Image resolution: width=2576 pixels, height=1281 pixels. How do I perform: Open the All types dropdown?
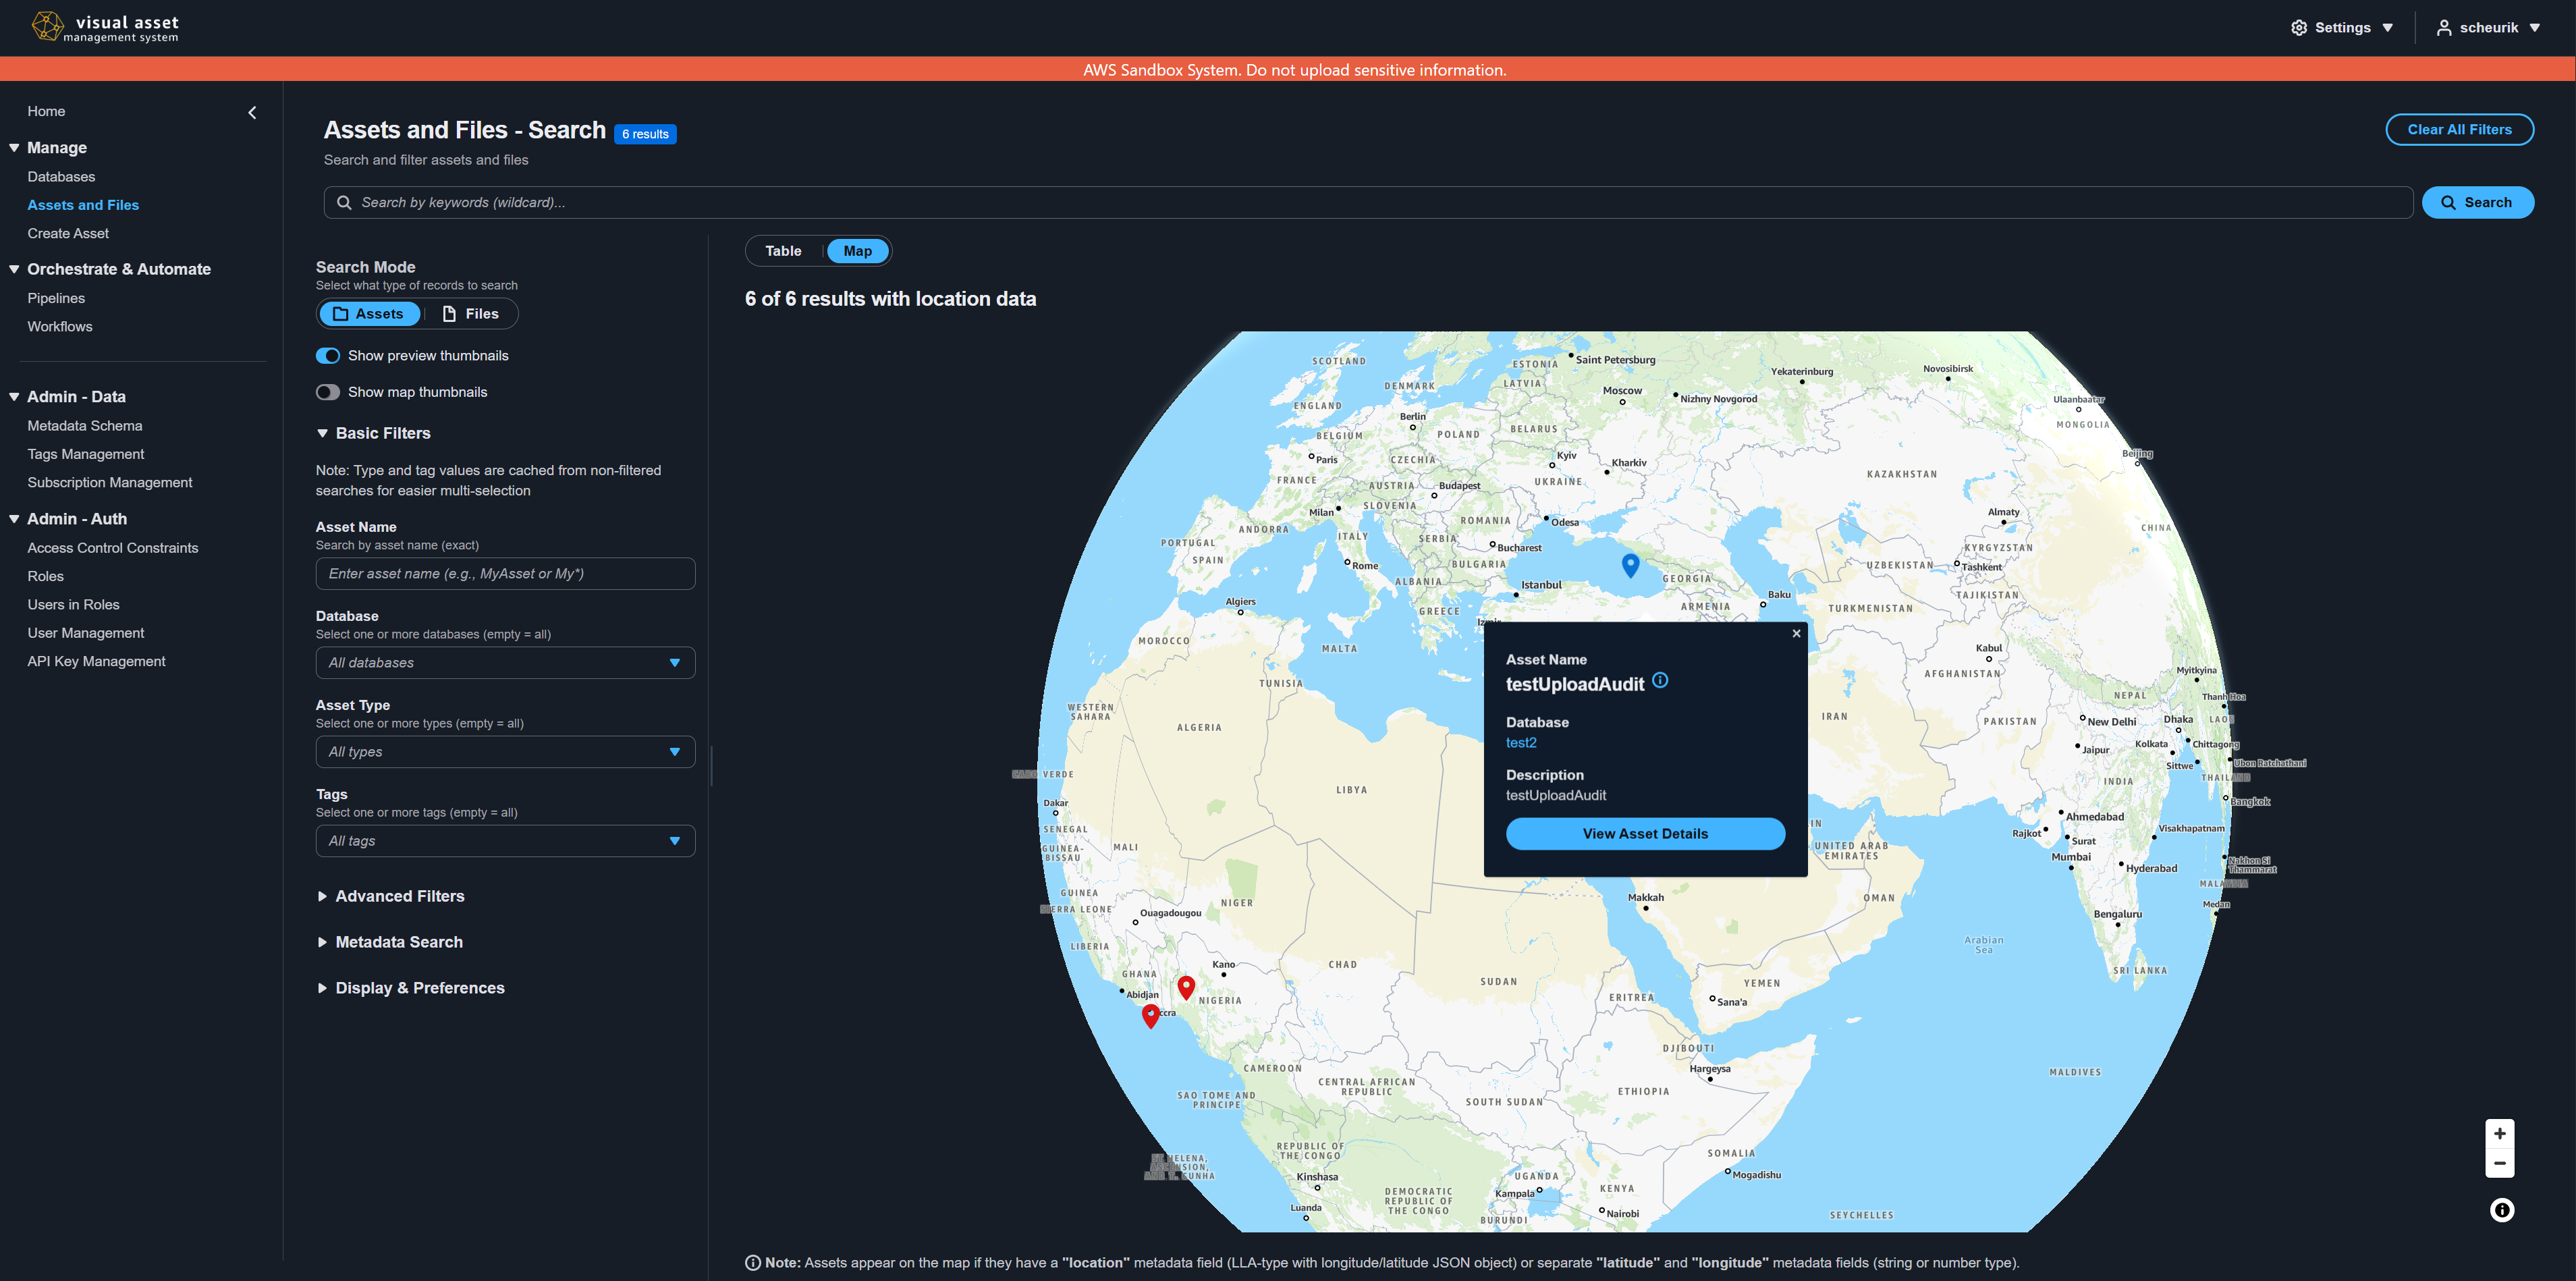[505, 752]
